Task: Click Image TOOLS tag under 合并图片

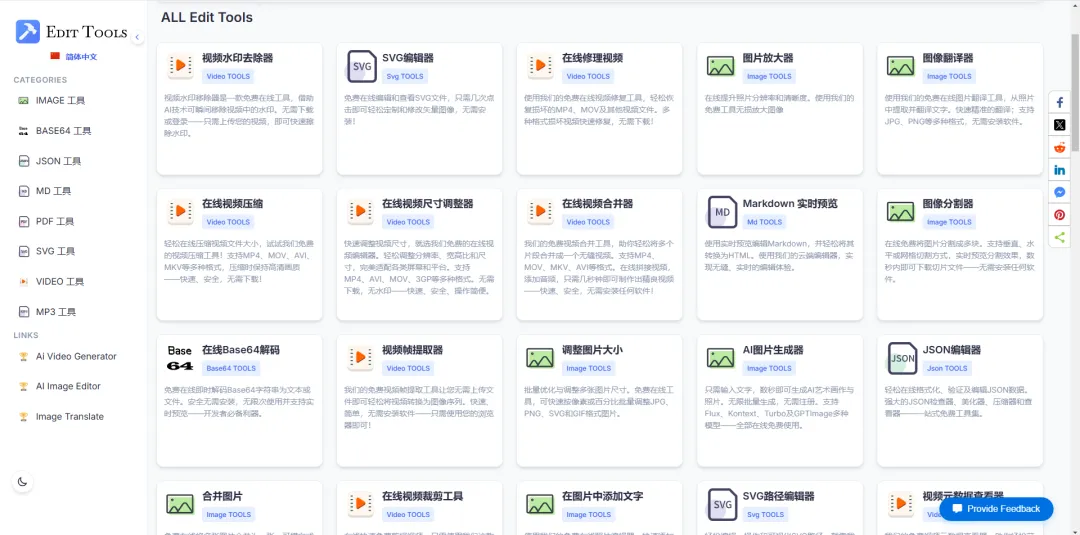Action: coord(229,514)
